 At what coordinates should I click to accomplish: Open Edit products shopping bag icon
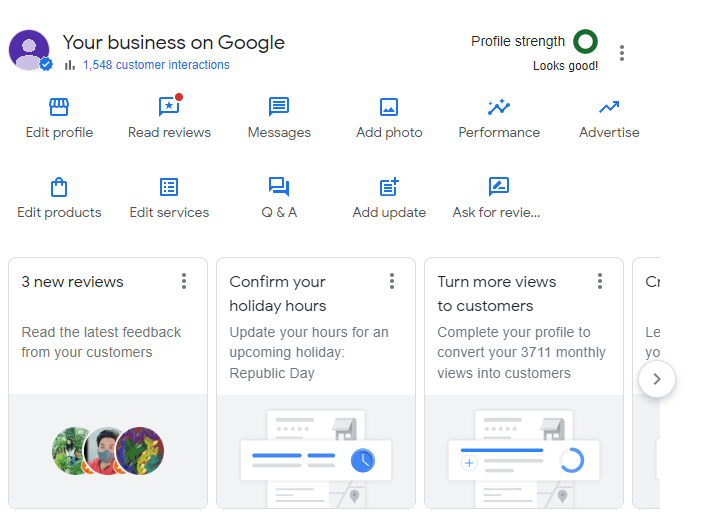[59, 187]
